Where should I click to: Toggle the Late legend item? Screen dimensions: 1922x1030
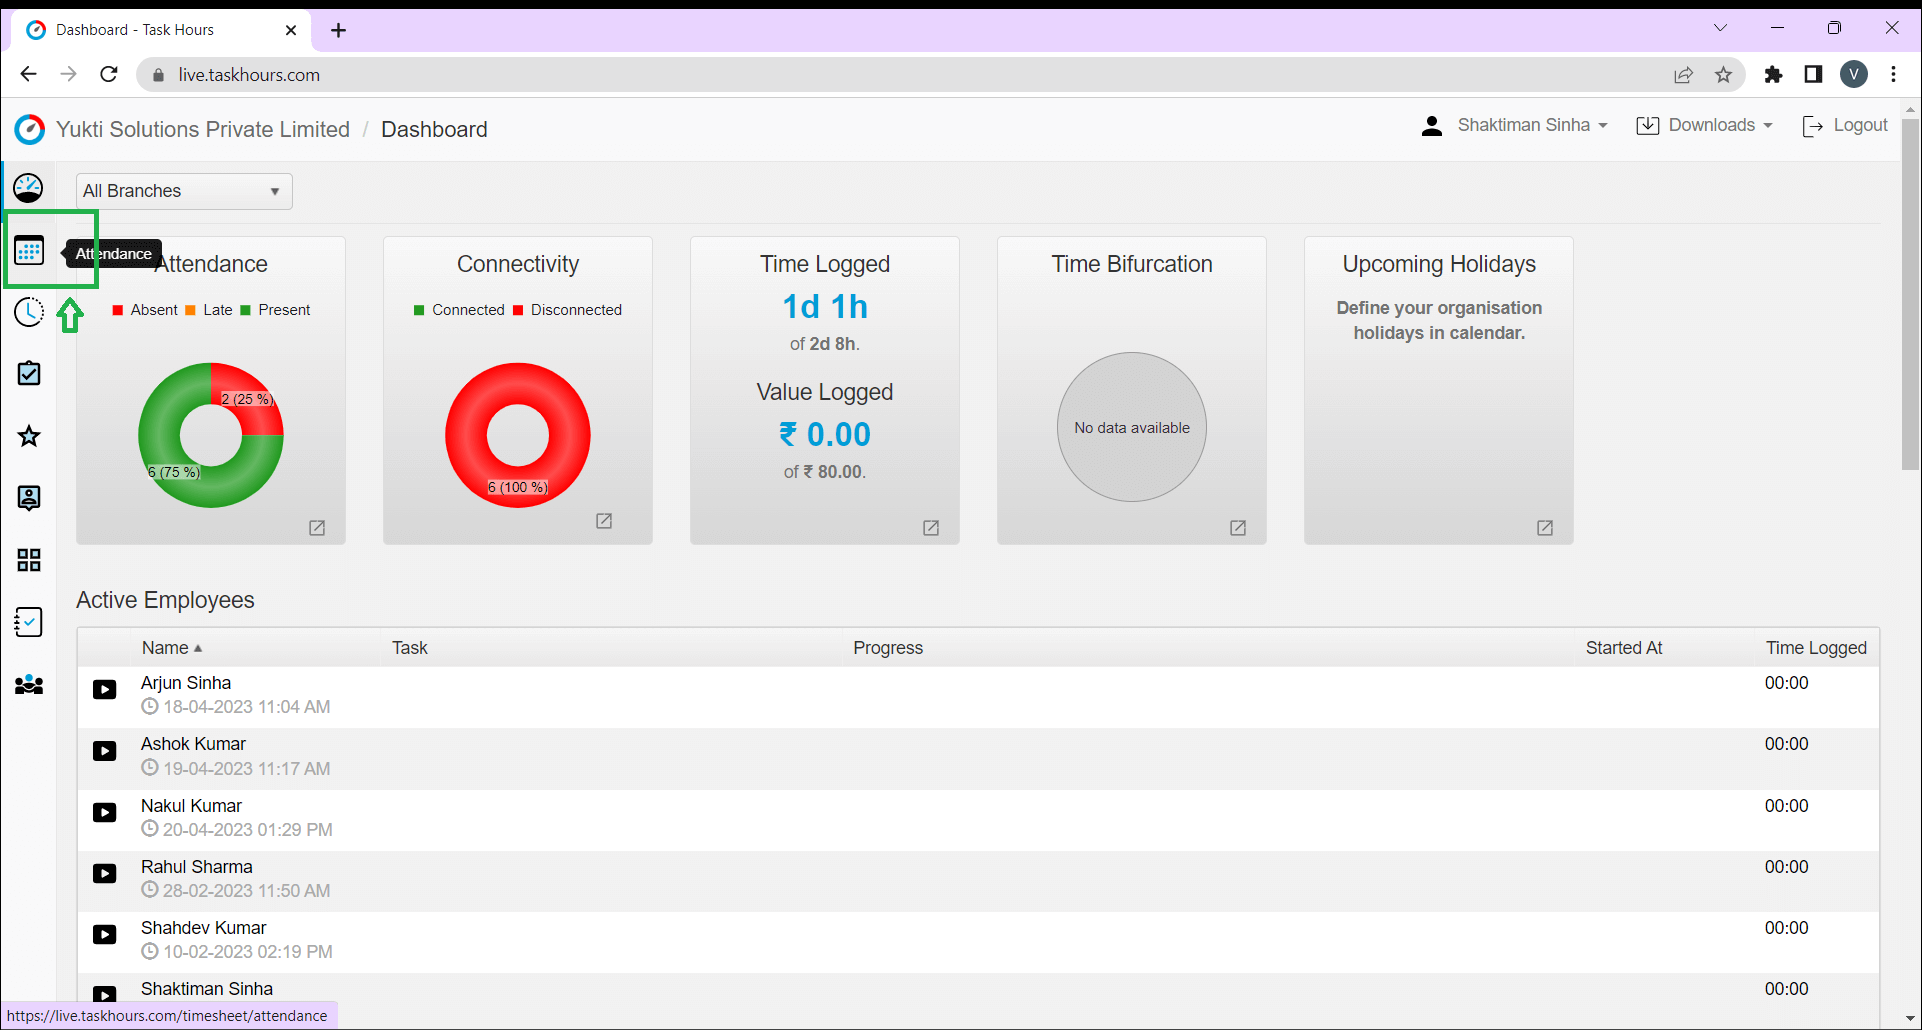click(x=209, y=310)
